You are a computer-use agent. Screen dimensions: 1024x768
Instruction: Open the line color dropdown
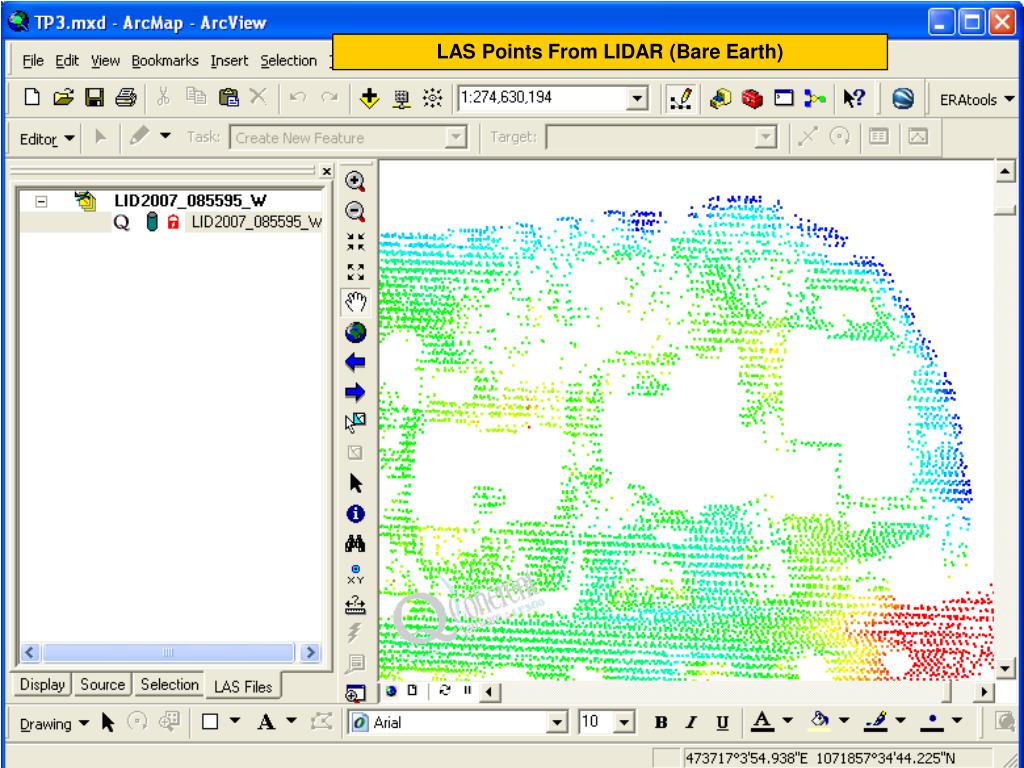click(x=901, y=720)
